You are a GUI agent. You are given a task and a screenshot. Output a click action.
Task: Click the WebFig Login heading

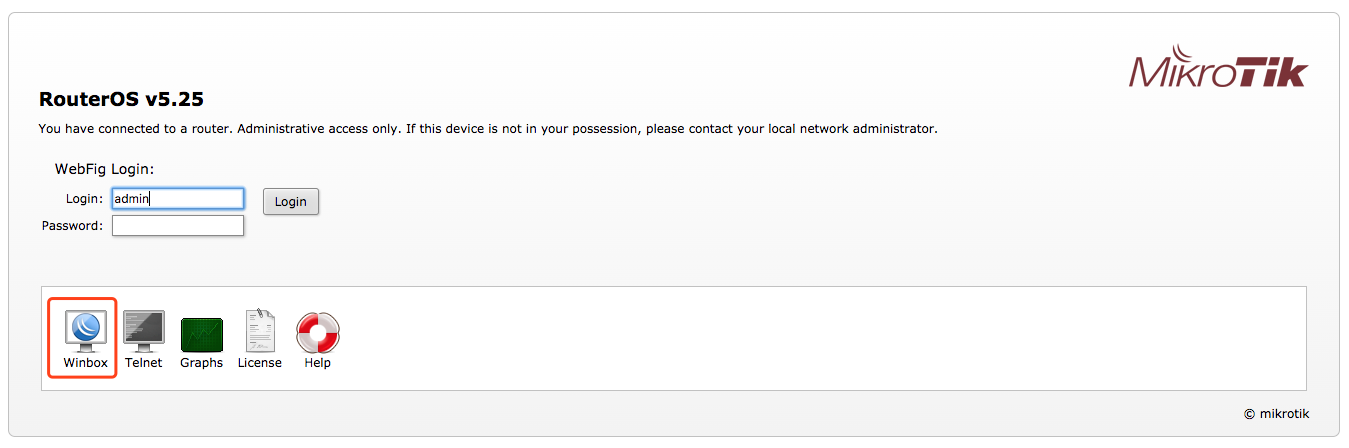pos(111,169)
